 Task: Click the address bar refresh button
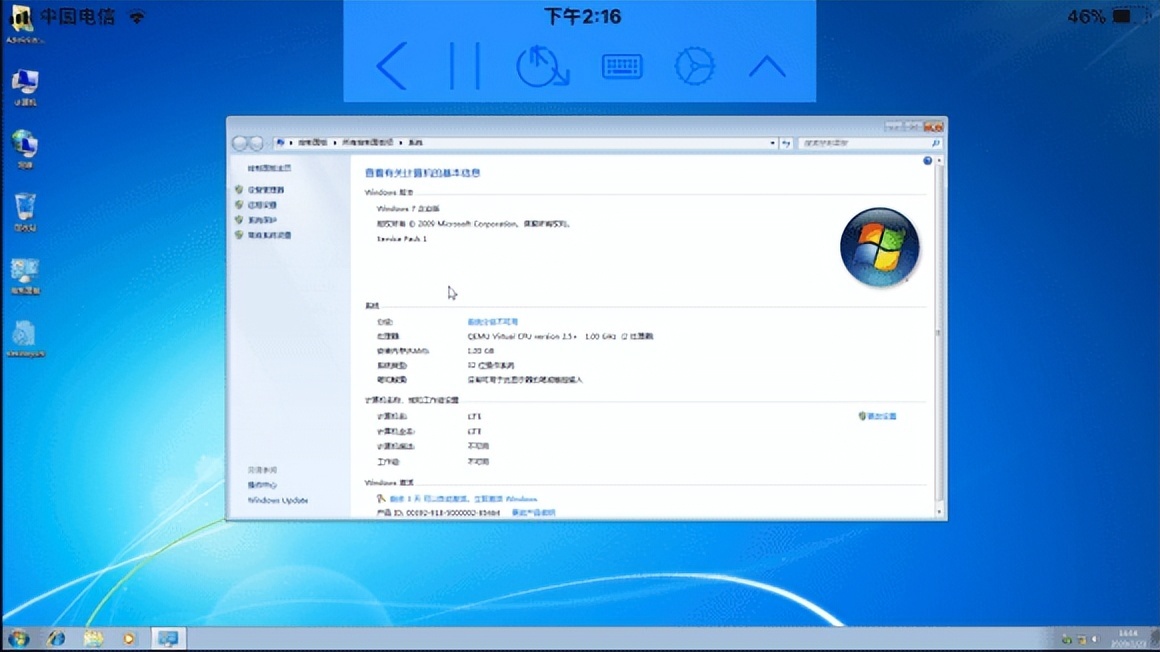pos(786,143)
